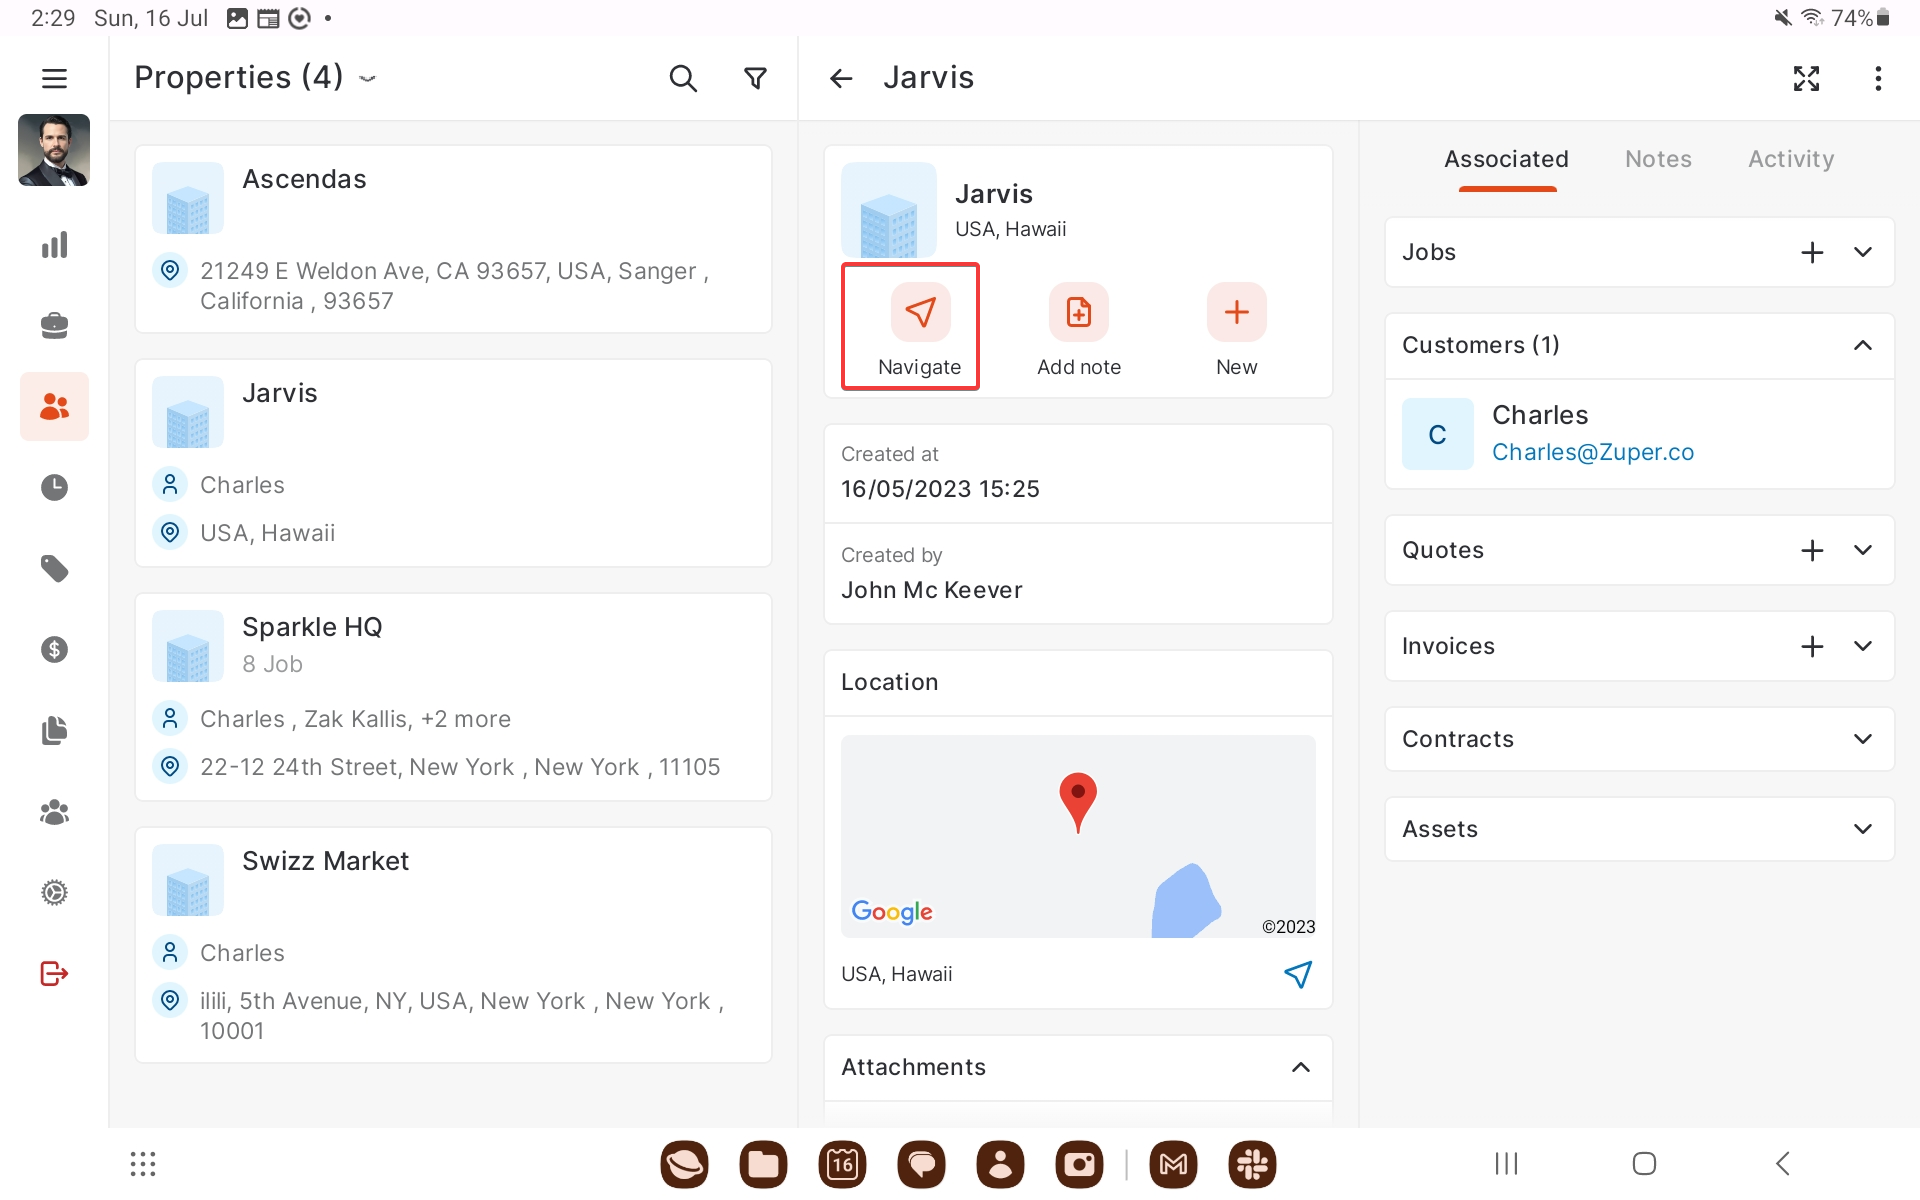Expand the Properties (4) dropdown
The image size is (1920, 1200).
coord(367,78)
